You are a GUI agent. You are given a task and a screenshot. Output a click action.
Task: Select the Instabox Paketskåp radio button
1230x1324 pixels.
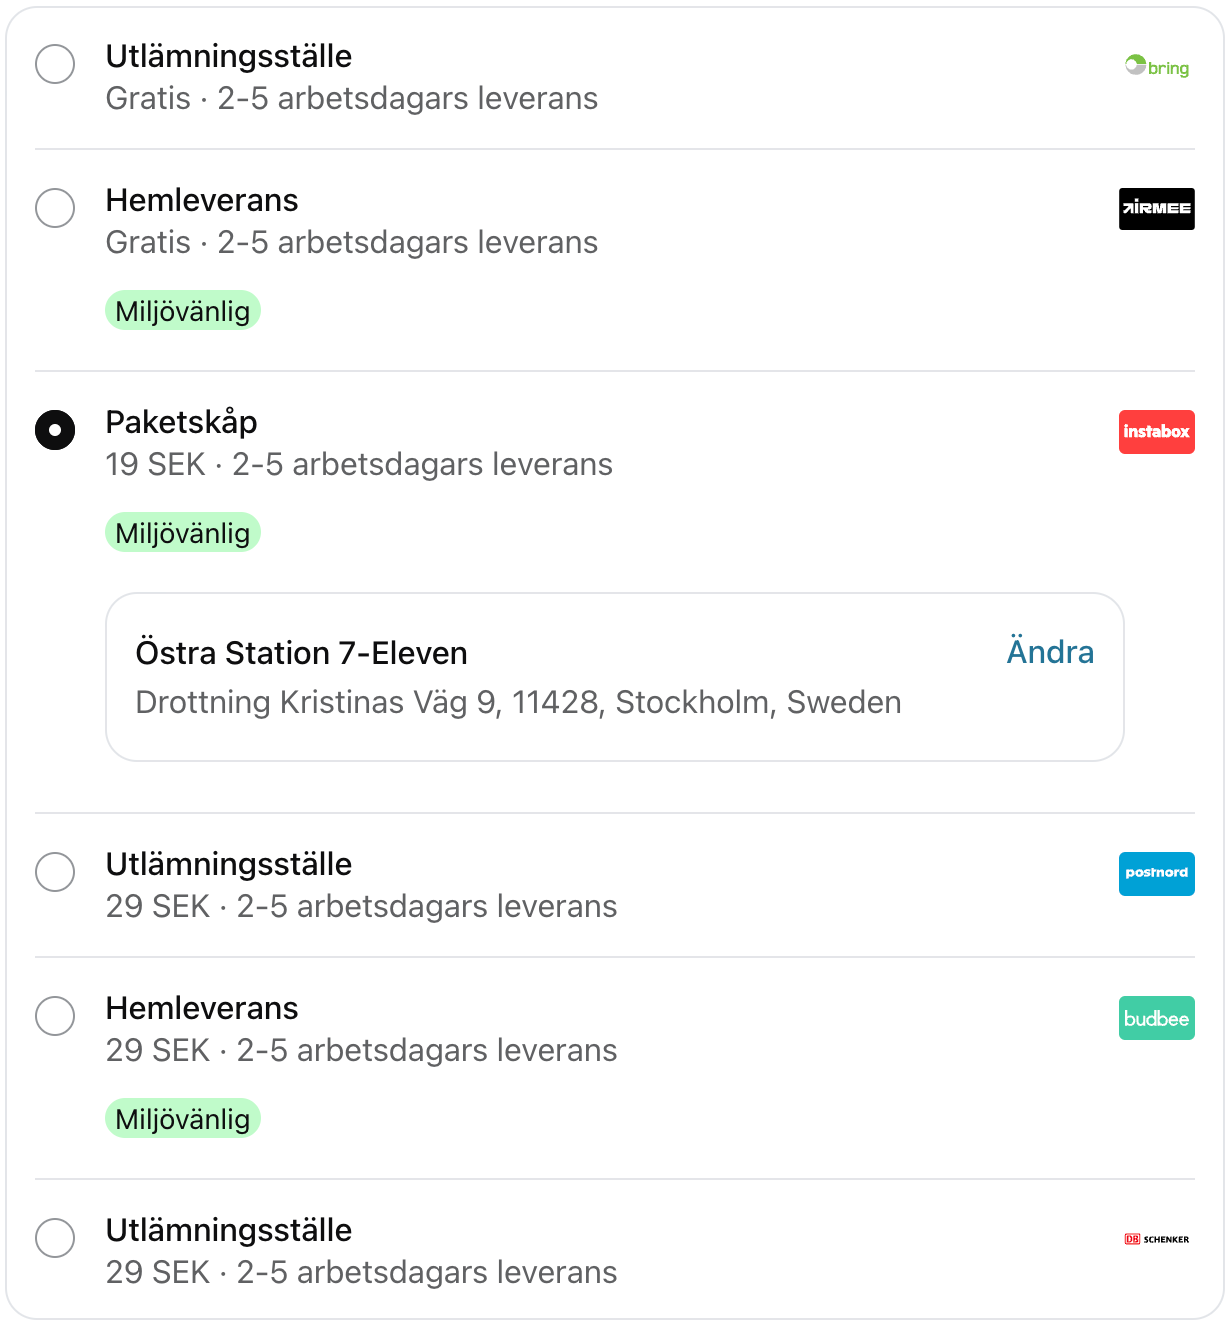pyautogui.click(x=55, y=430)
